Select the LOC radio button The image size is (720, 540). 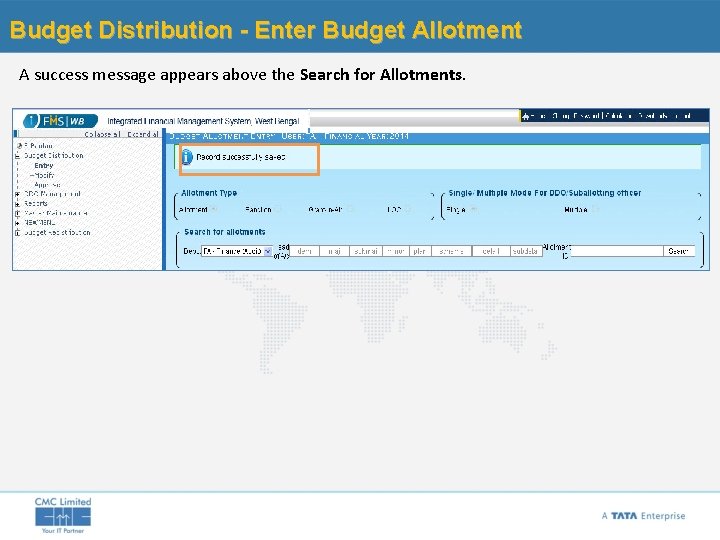click(x=408, y=209)
